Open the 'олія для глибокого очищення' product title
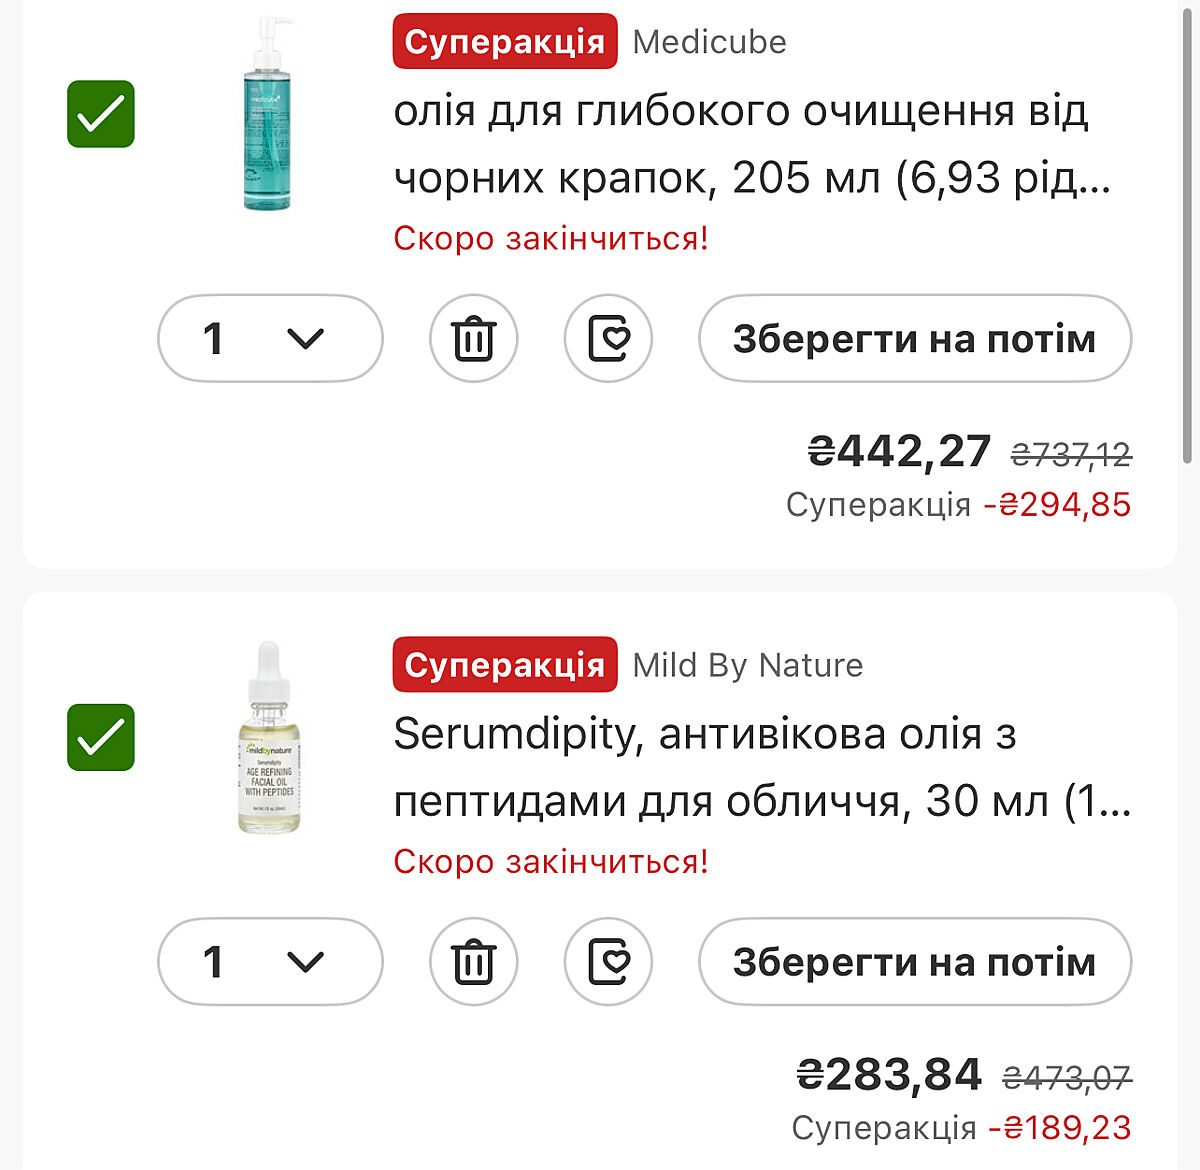 [750, 144]
